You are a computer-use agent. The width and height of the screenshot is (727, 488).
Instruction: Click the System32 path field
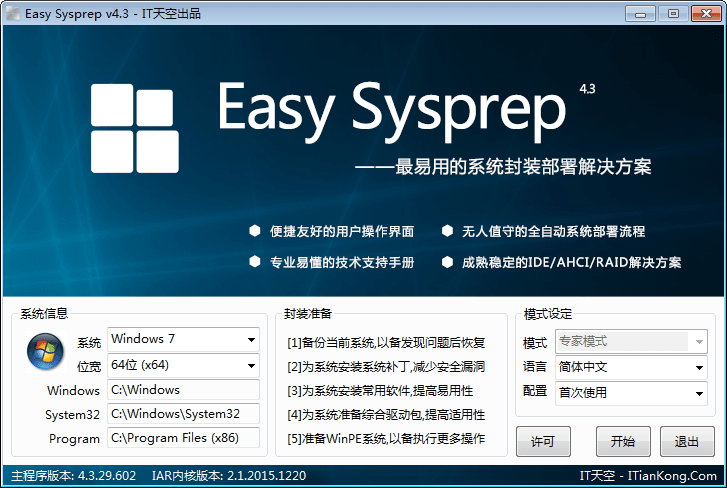tap(183, 414)
